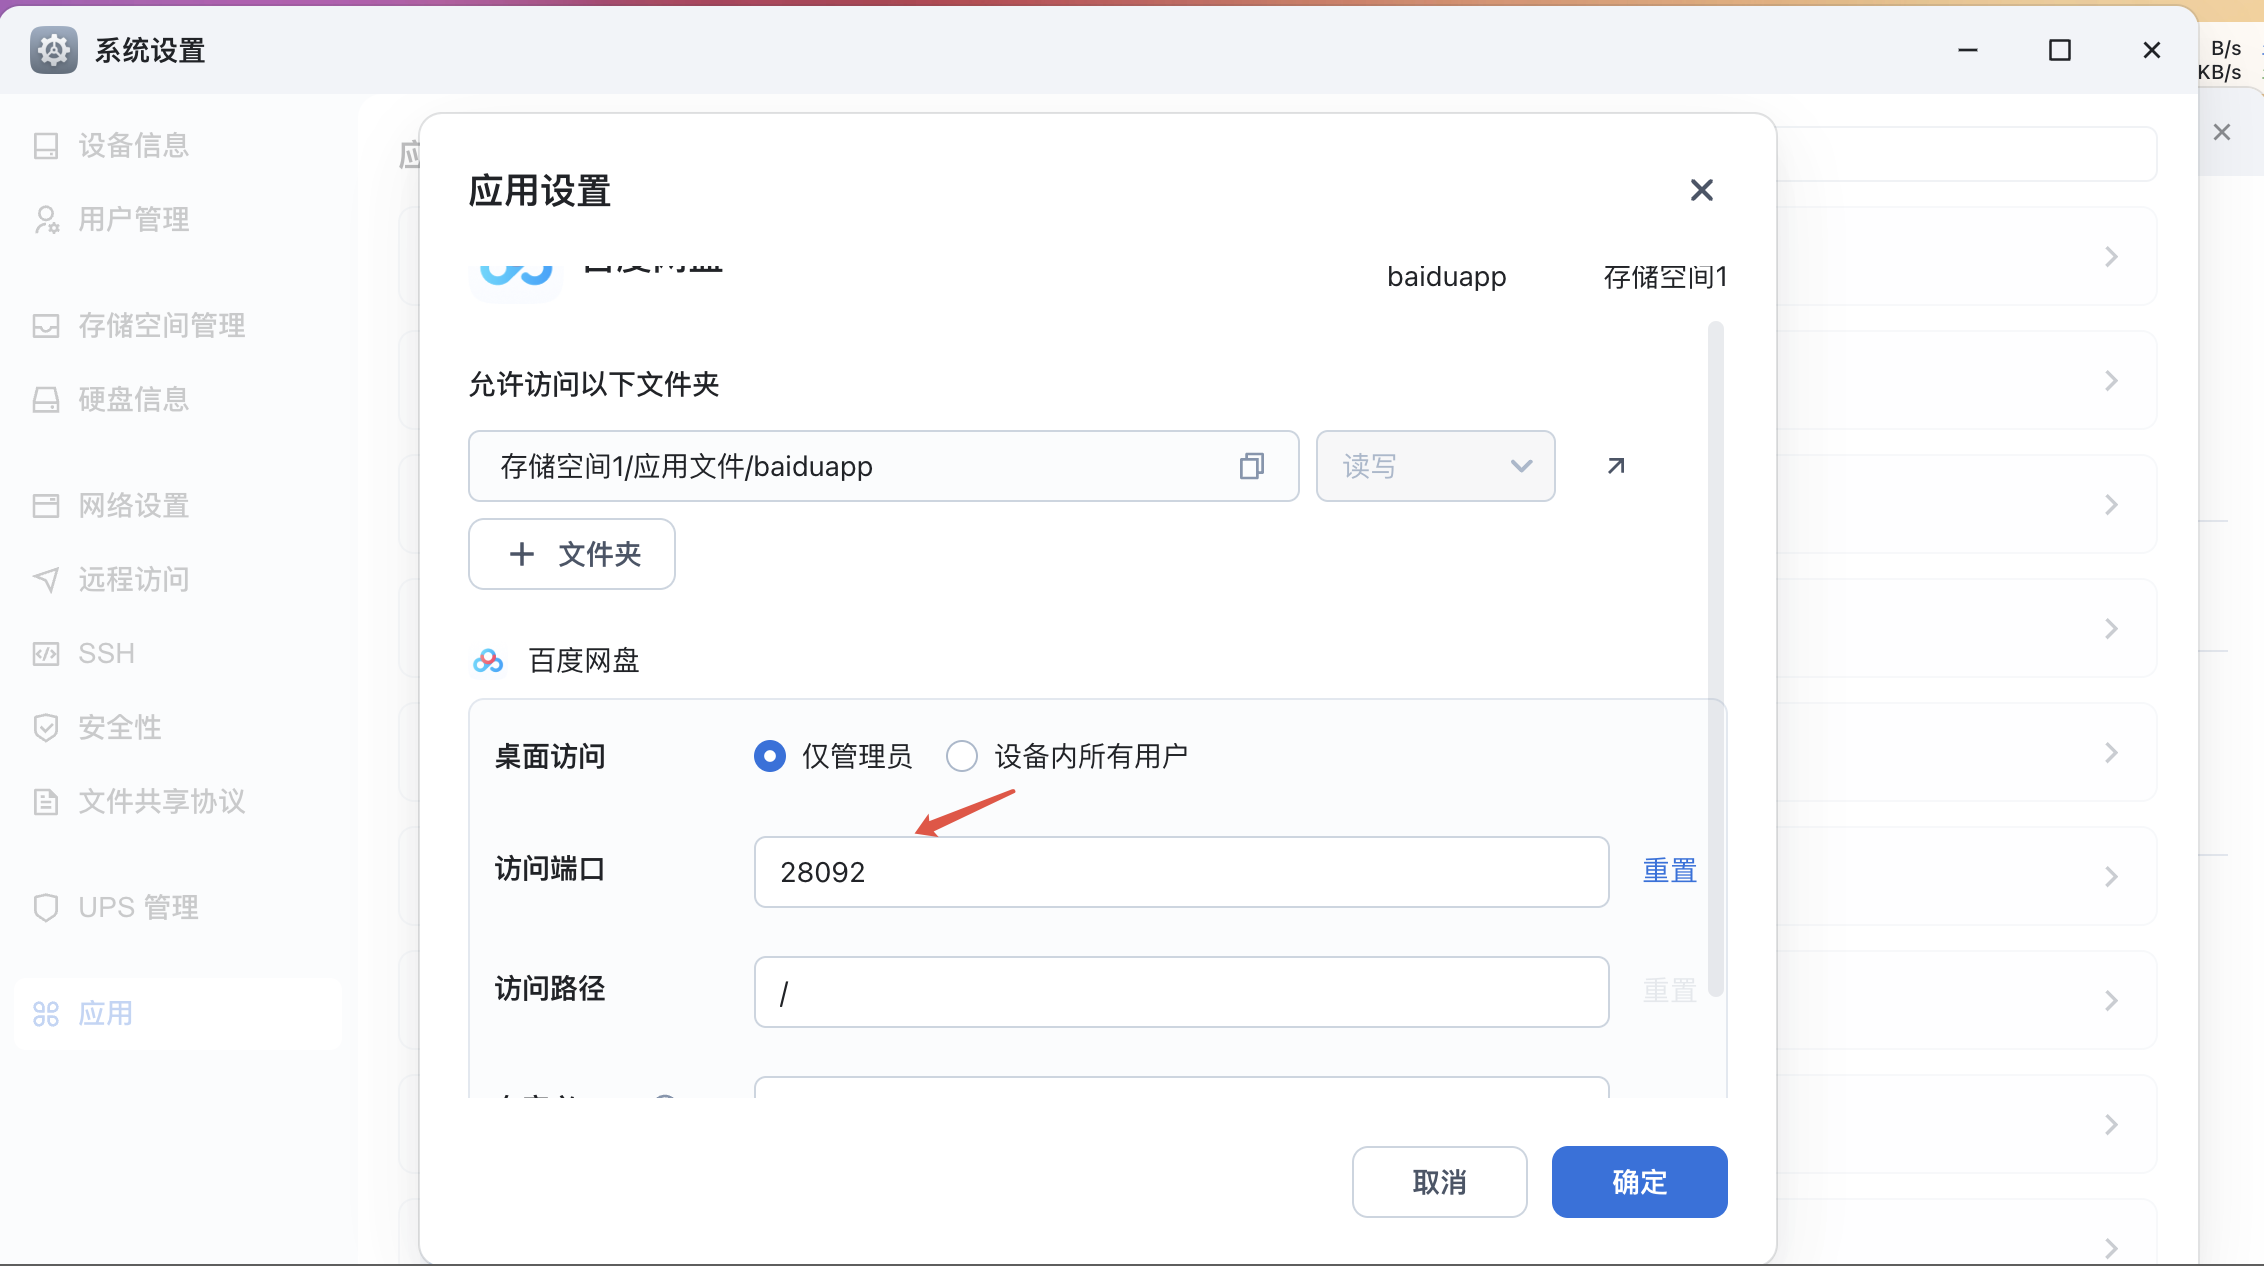Click the 百度网盘 section icon
The height and width of the screenshot is (1266, 2264).
(488, 661)
